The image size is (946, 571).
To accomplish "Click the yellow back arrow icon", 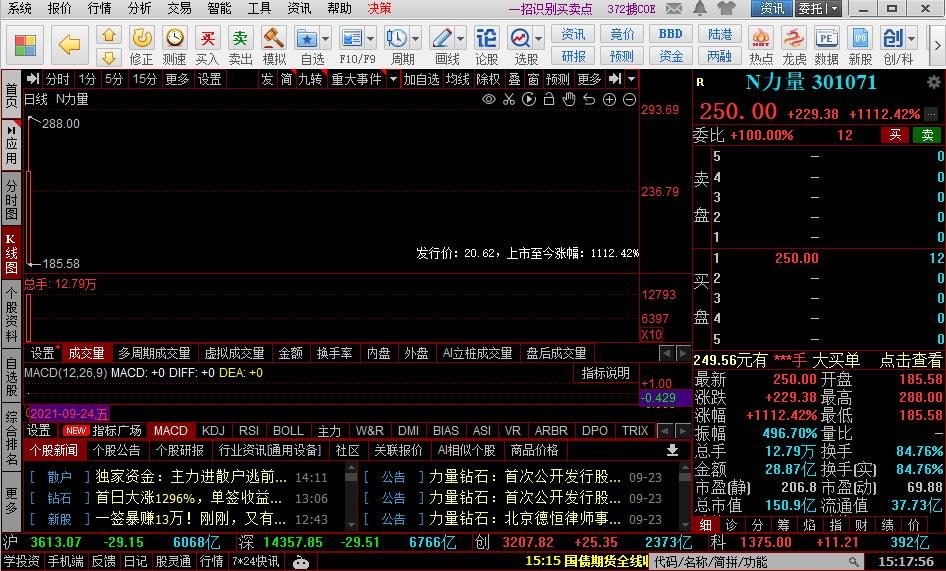I will pyautogui.click(x=69, y=45).
